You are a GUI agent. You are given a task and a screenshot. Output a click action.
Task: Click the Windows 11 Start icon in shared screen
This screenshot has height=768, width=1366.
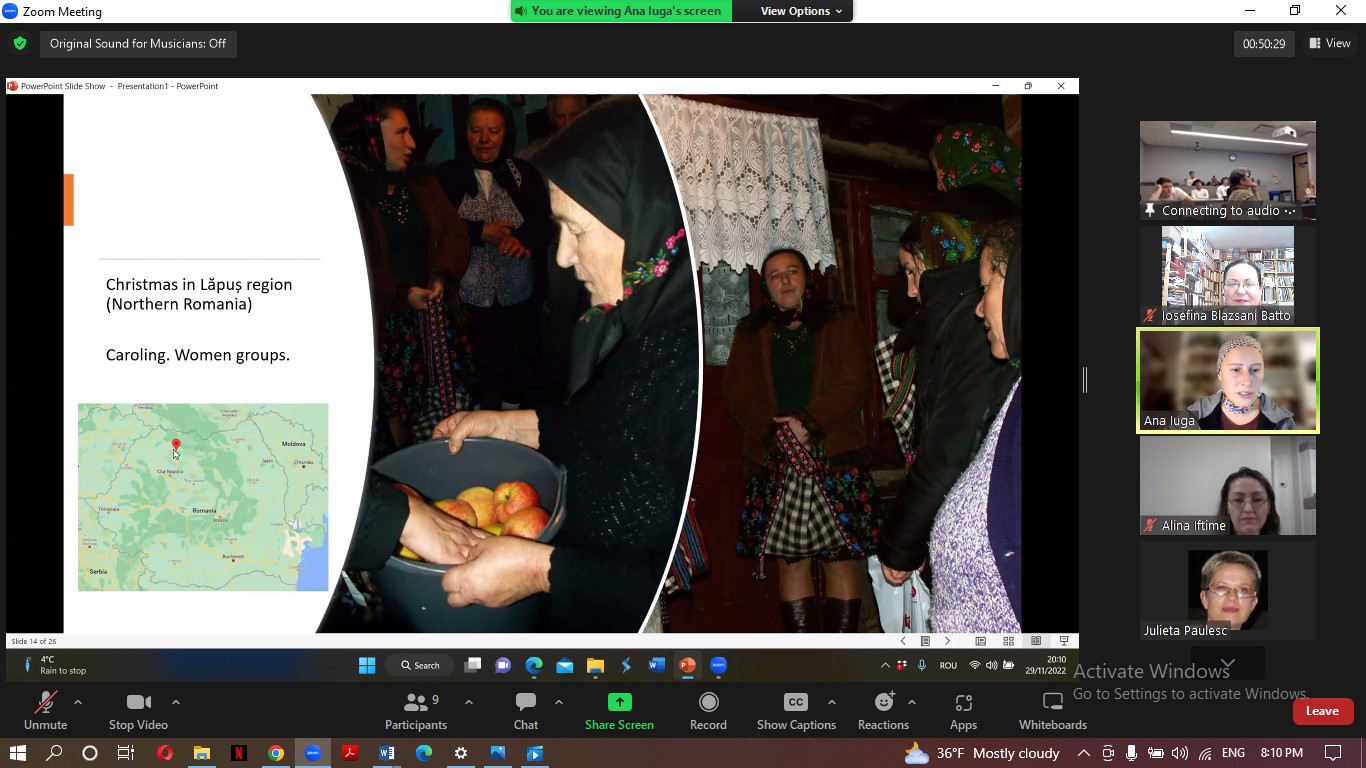(x=367, y=665)
